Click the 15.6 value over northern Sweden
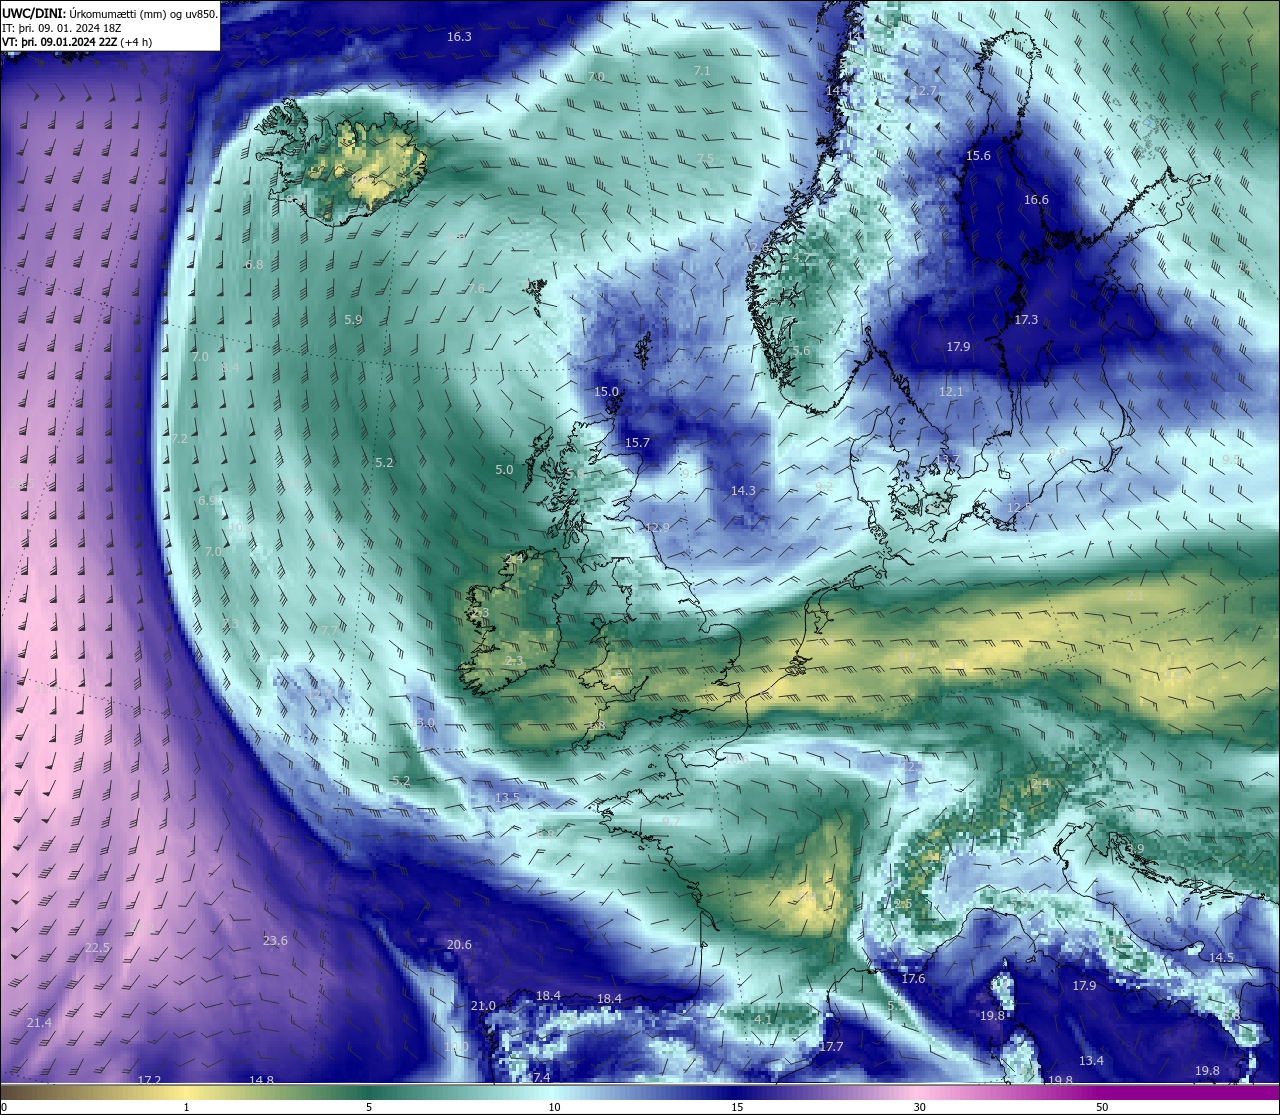1280x1115 pixels. pos(978,155)
